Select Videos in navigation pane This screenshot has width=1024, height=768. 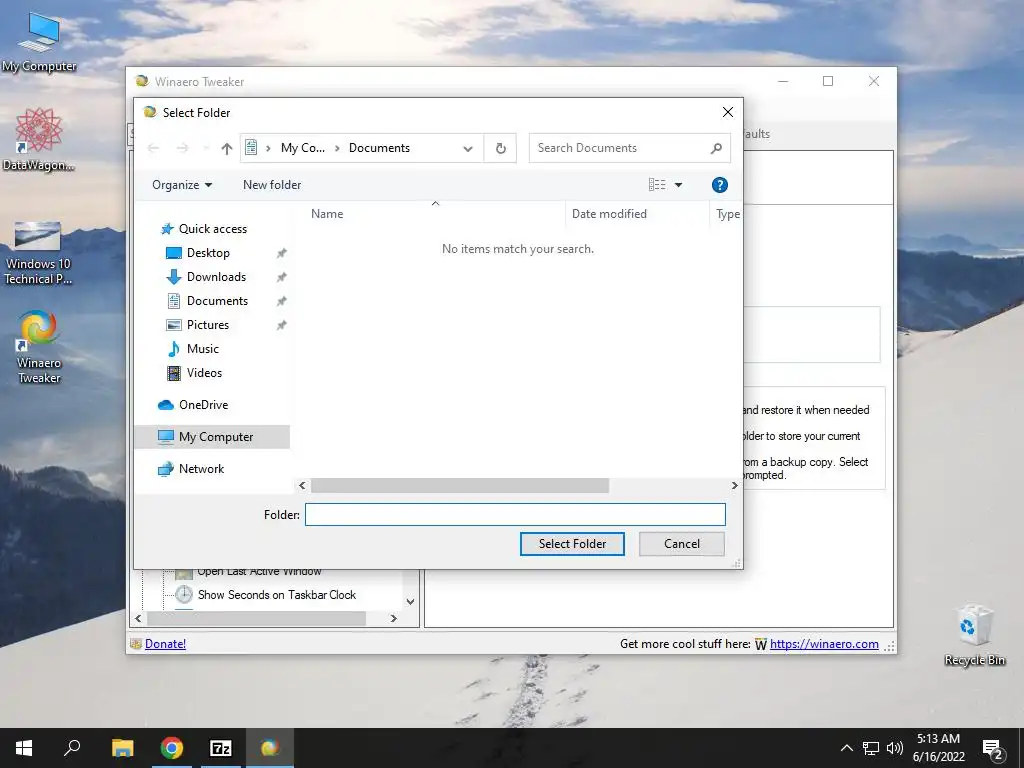(204, 373)
